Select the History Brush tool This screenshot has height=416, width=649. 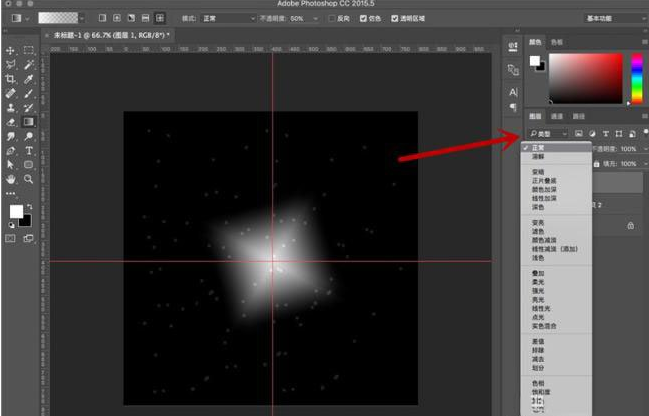point(29,108)
